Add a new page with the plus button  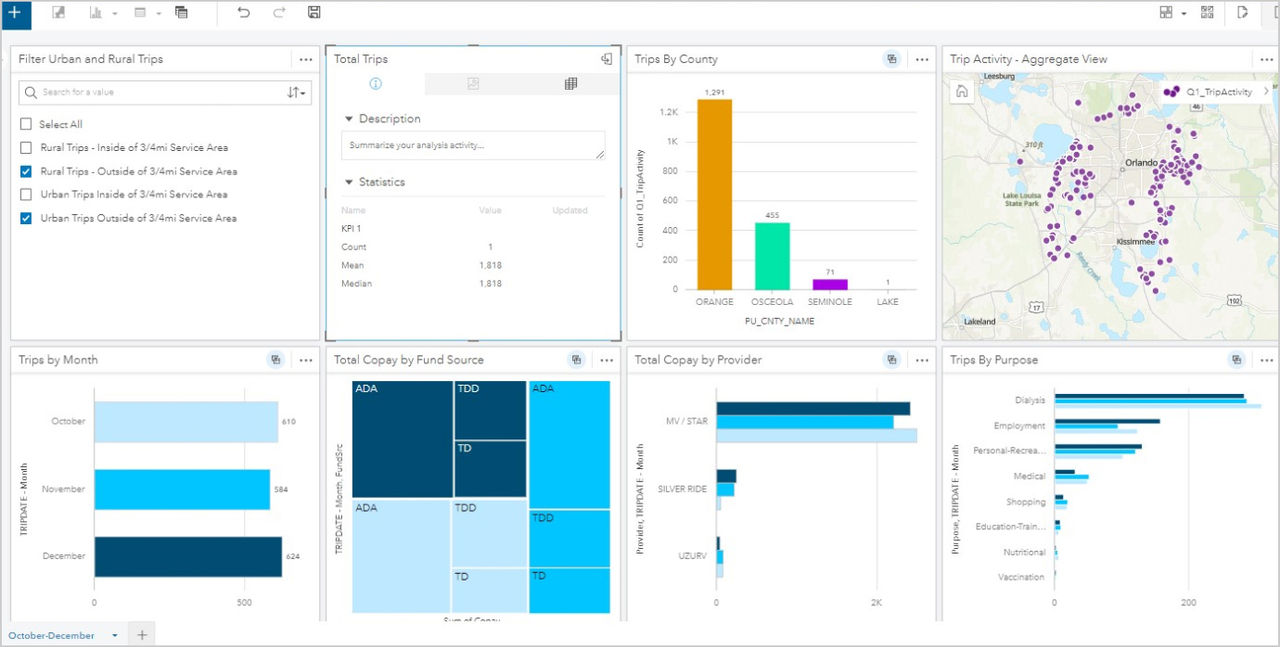(142, 635)
